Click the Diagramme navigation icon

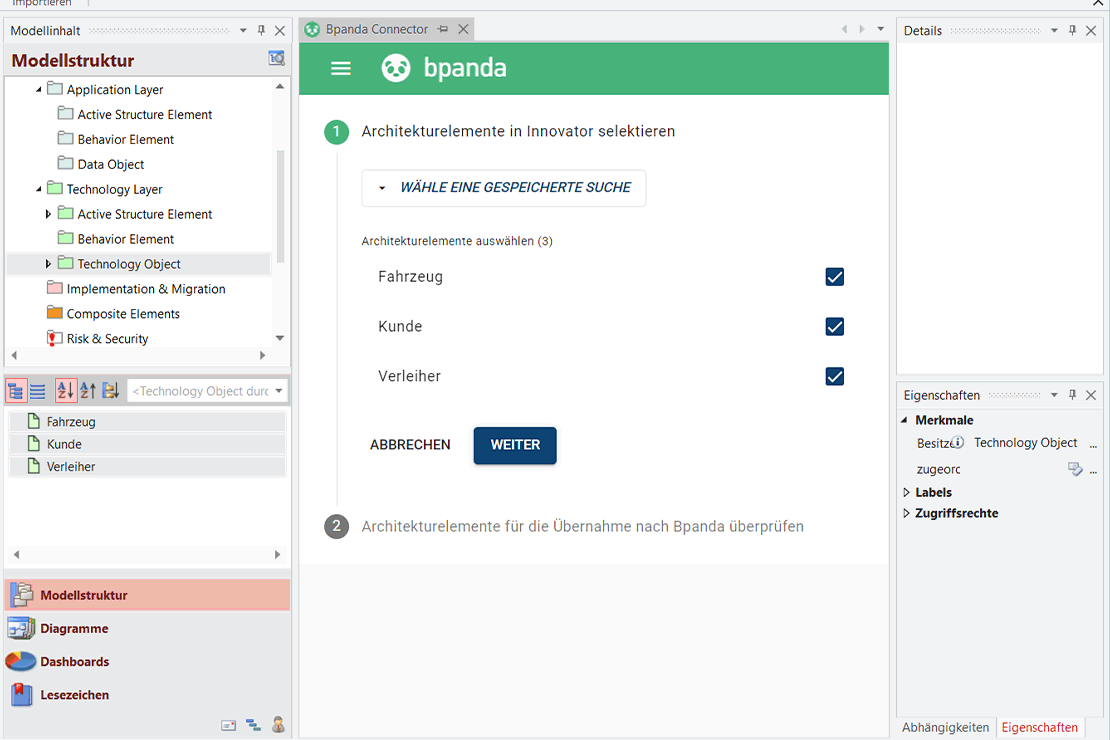(21, 628)
